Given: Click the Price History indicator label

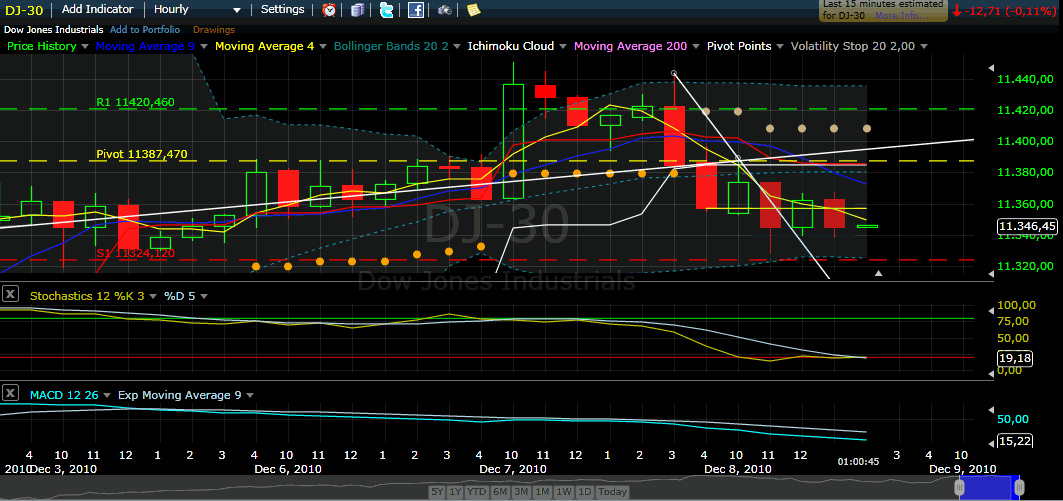Looking at the screenshot, I should point(41,46).
